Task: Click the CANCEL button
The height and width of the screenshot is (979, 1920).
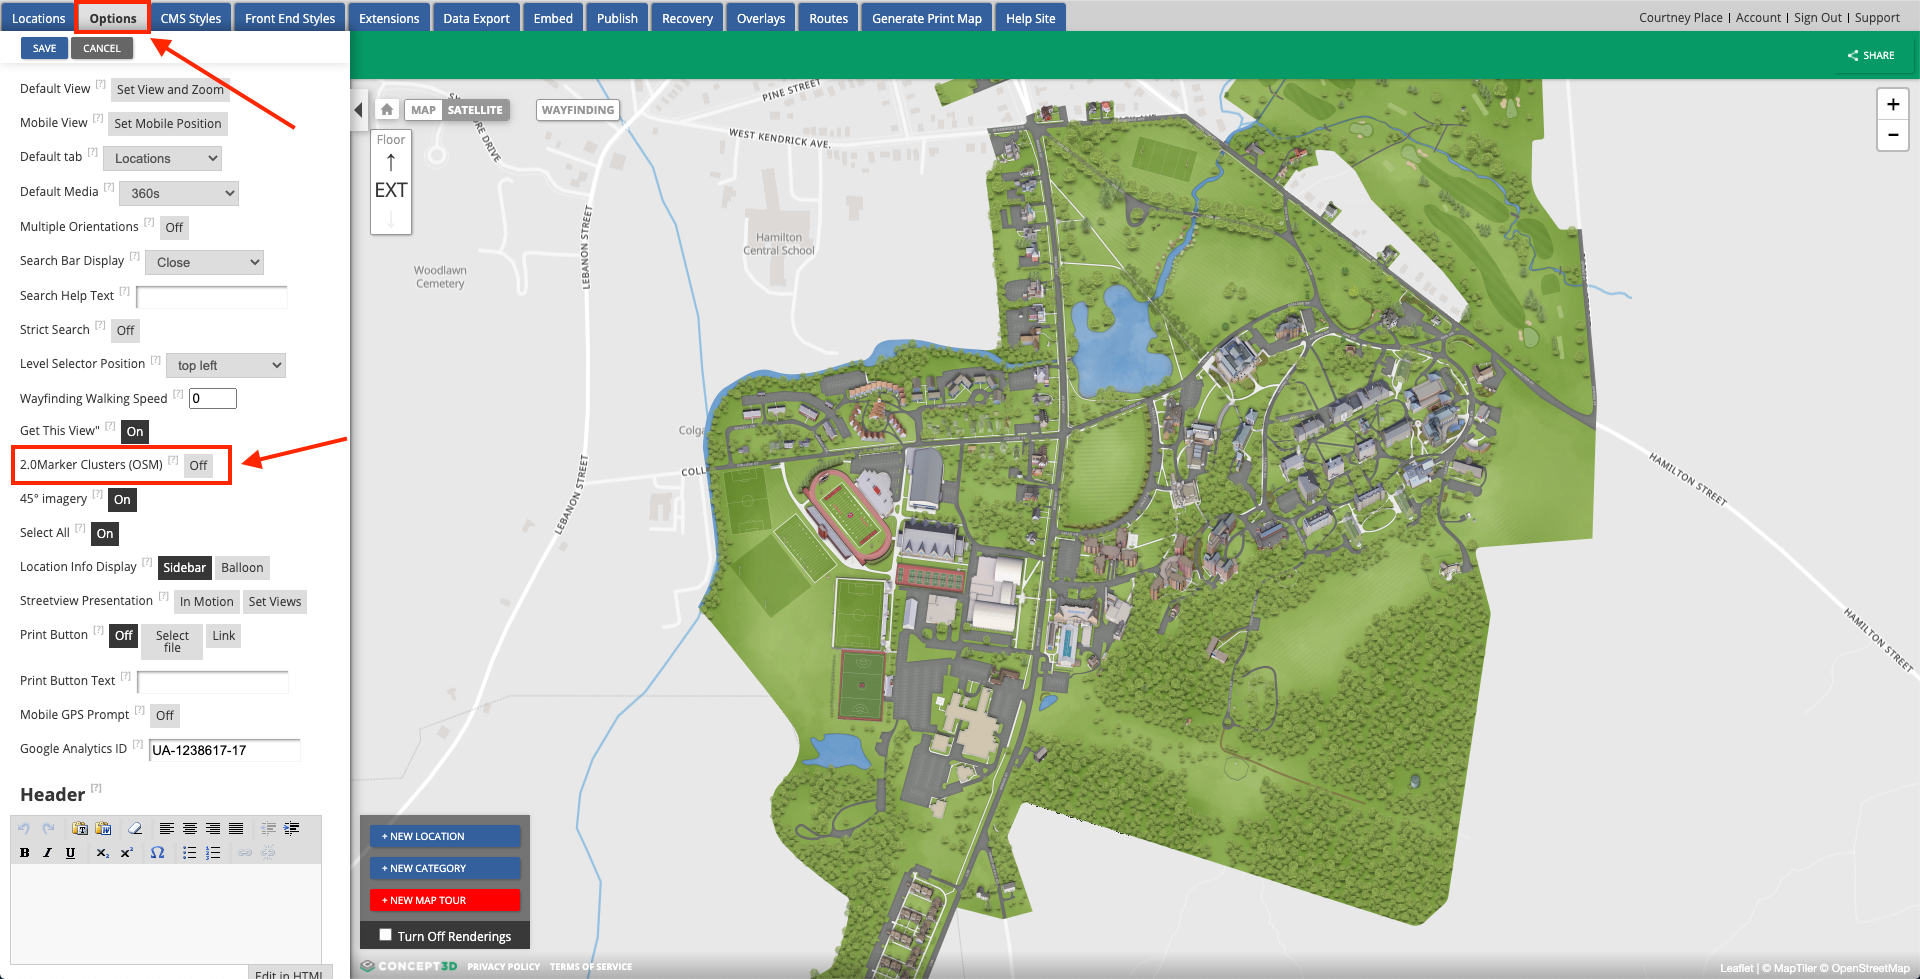Action: click(102, 48)
